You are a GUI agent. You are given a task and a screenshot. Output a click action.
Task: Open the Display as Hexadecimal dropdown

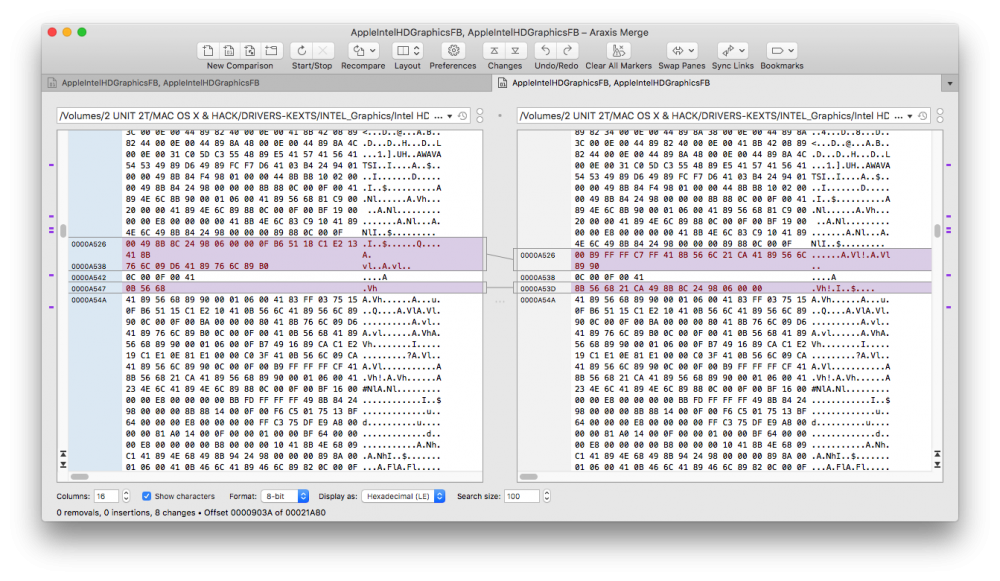(x=403, y=496)
